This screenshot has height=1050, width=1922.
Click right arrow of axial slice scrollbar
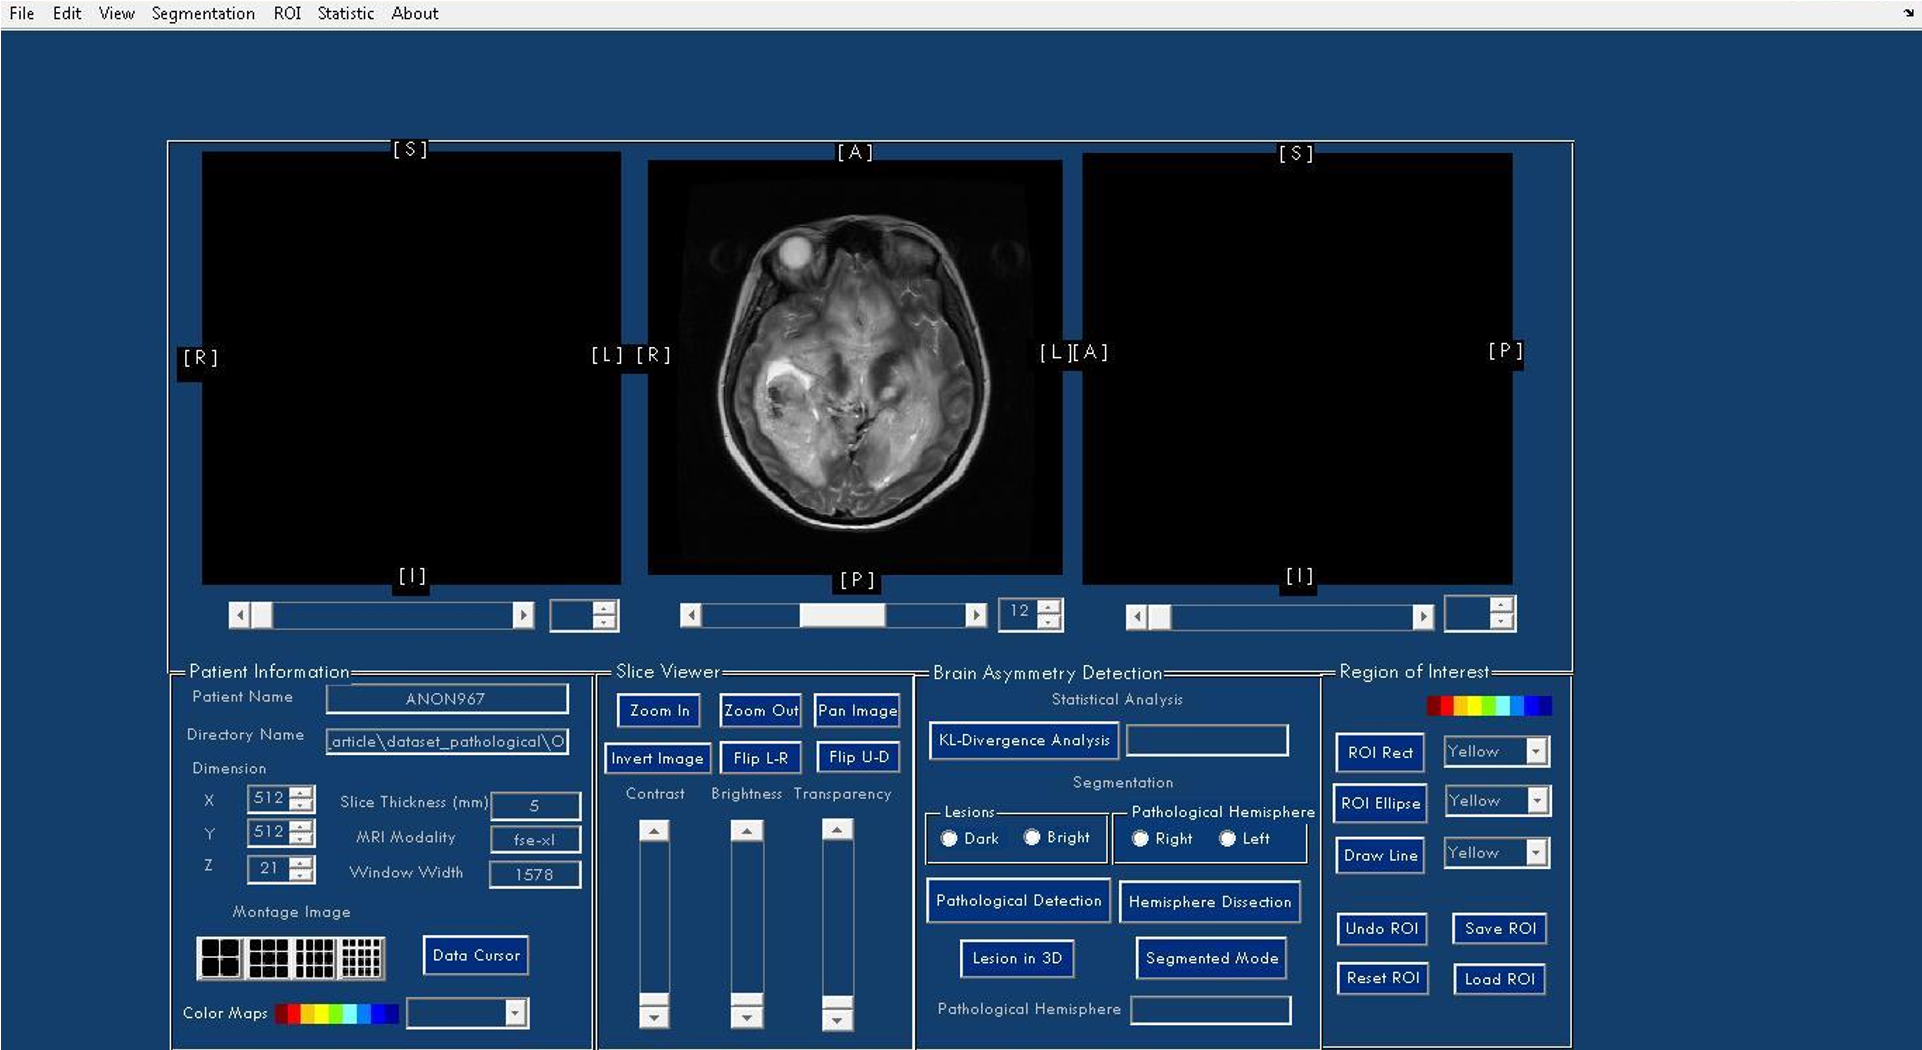[976, 615]
